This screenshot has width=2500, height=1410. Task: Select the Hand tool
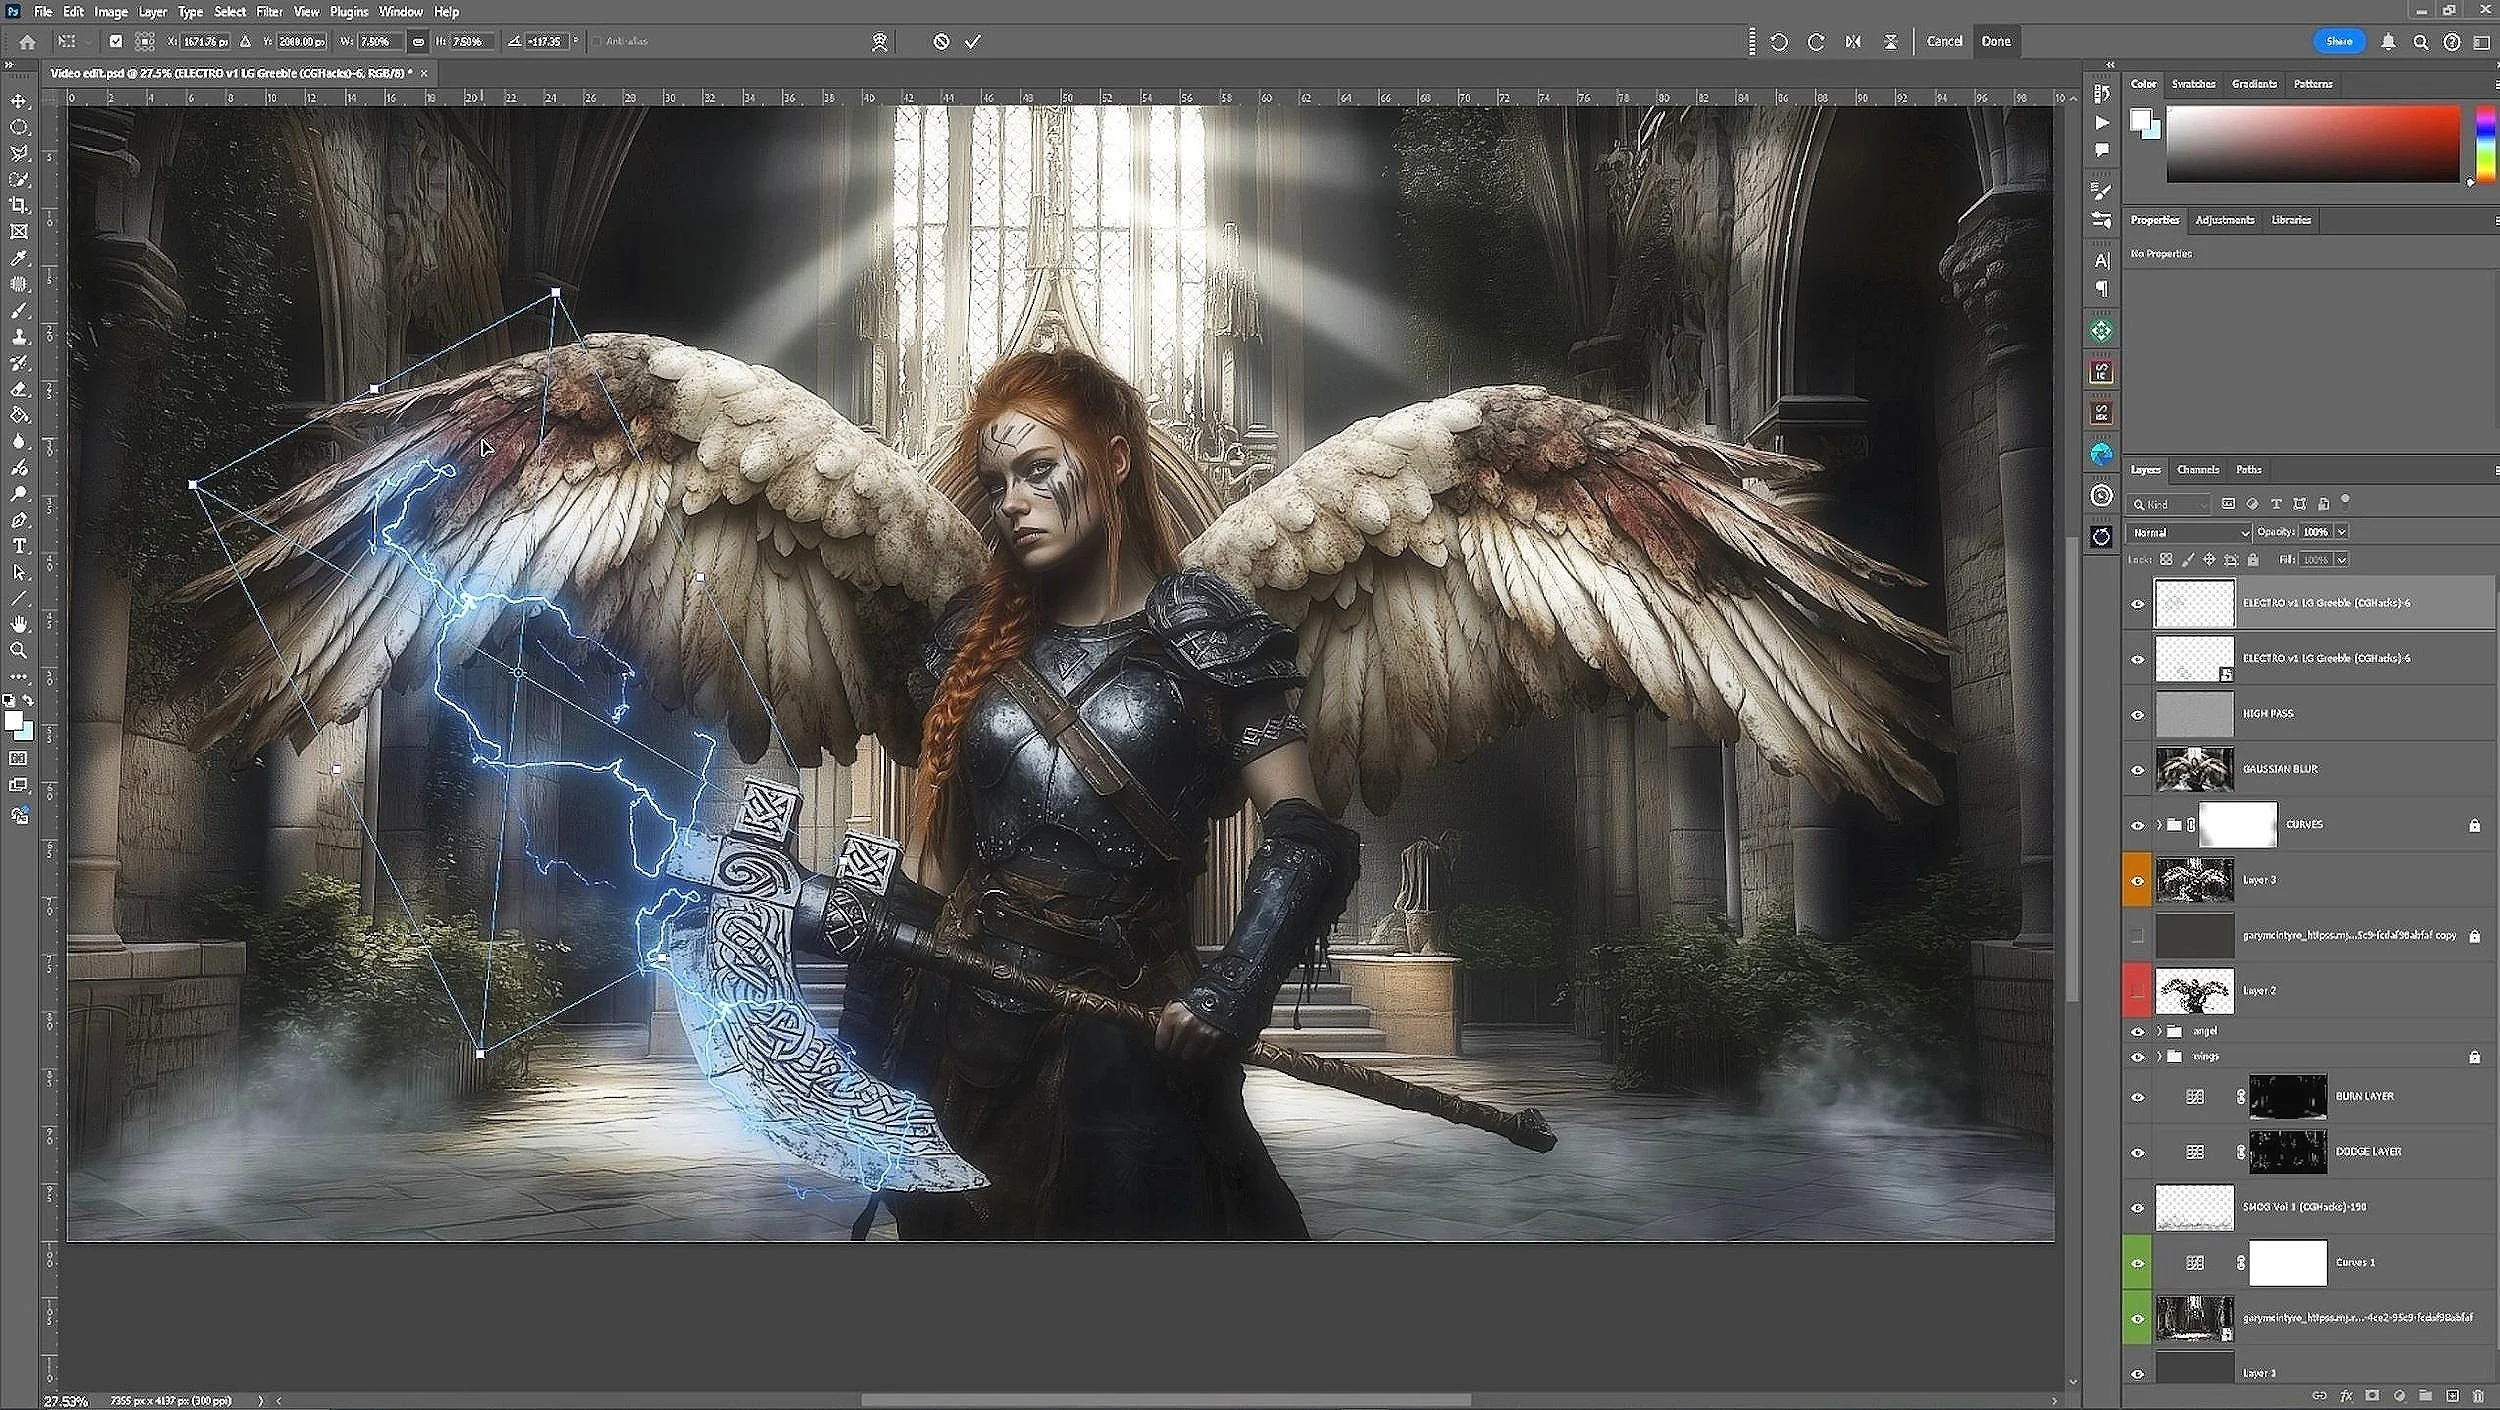(19, 624)
